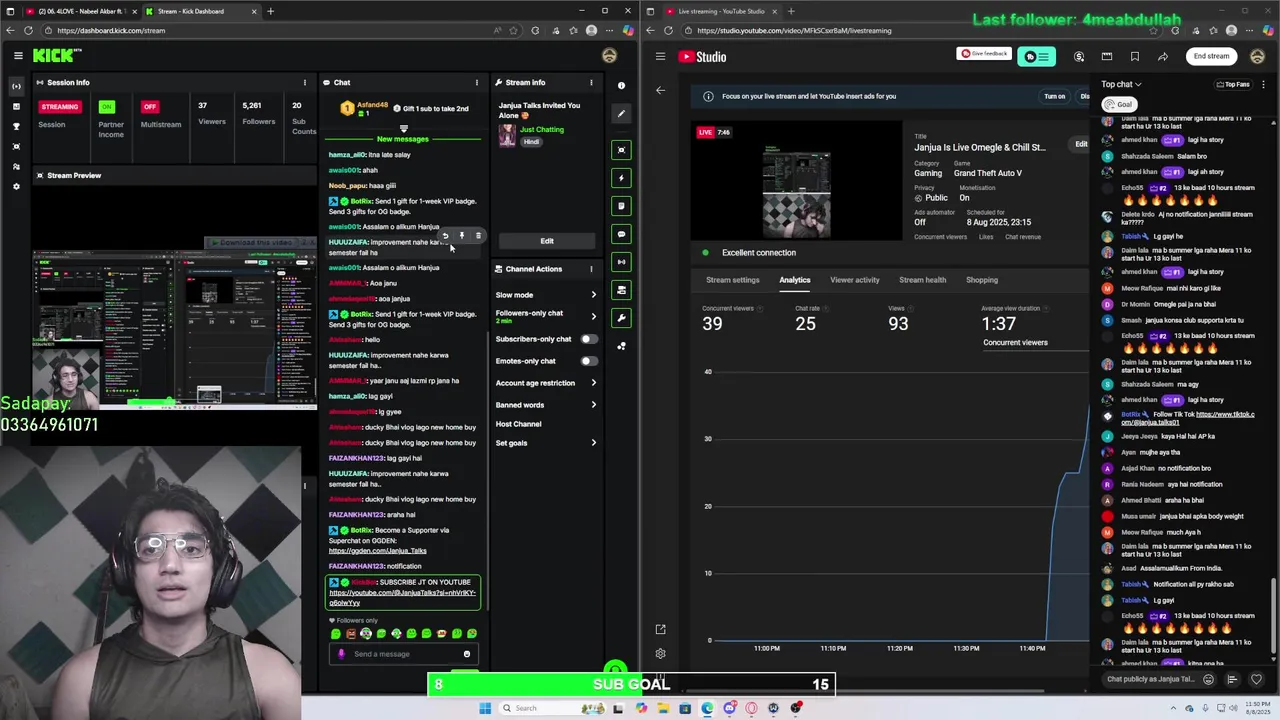Click the share arrow icon in YouTube Studio
The image size is (1280, 720).
coord(1162,56)
